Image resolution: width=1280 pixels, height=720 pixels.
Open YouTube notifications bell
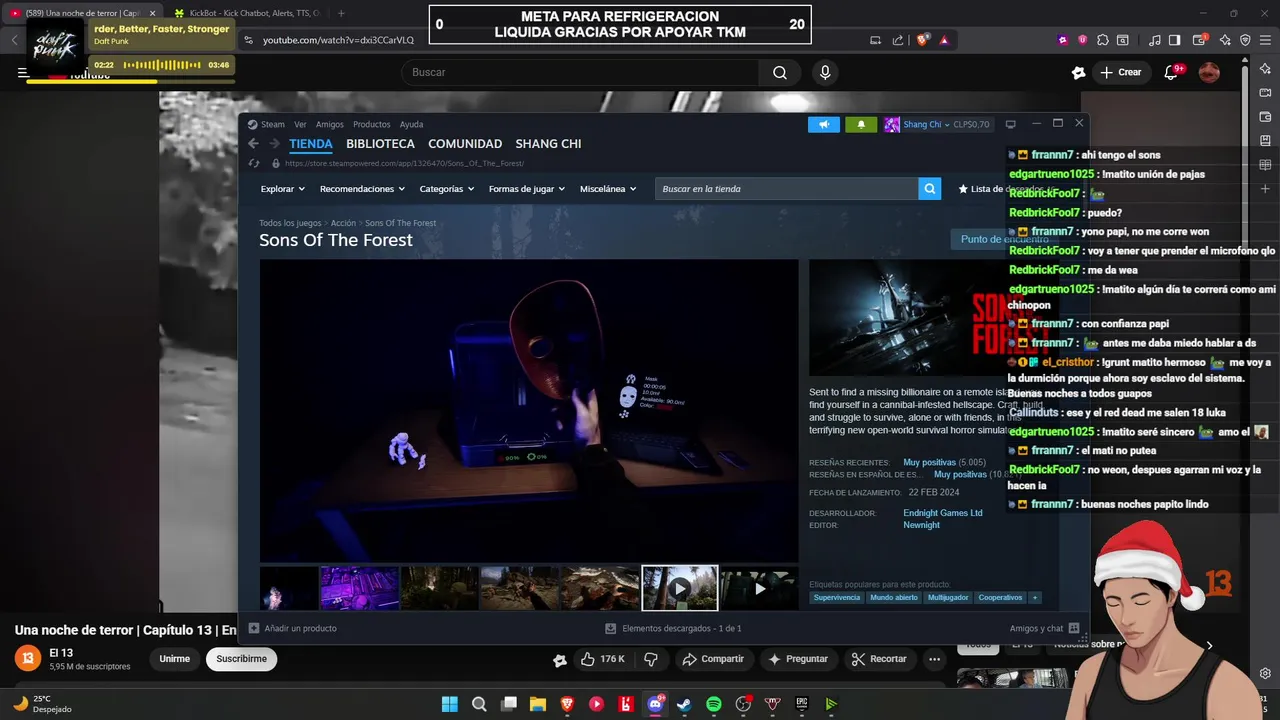[1172, 72]
